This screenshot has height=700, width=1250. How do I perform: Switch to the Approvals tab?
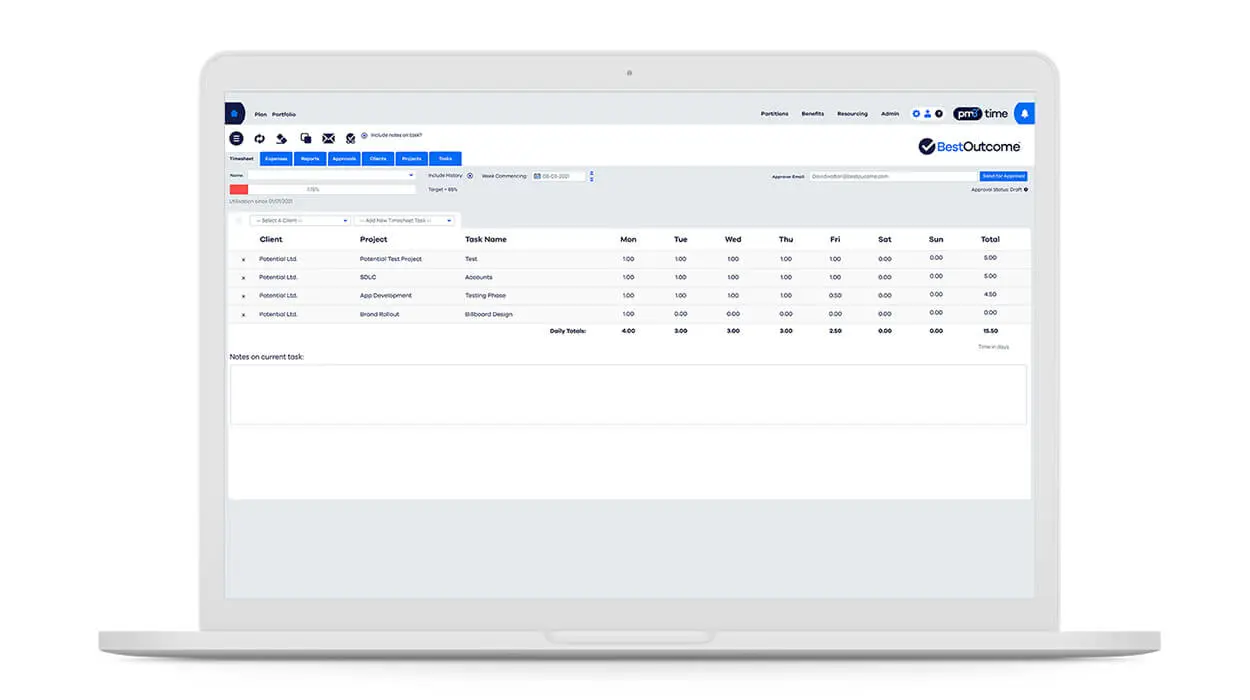click(x=344, y=159)
